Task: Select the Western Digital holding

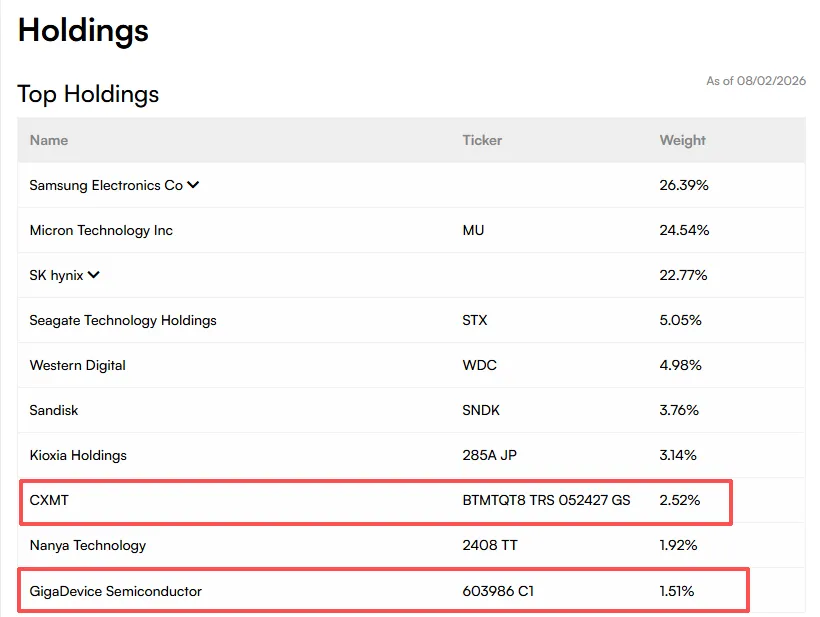Action: 77,365
